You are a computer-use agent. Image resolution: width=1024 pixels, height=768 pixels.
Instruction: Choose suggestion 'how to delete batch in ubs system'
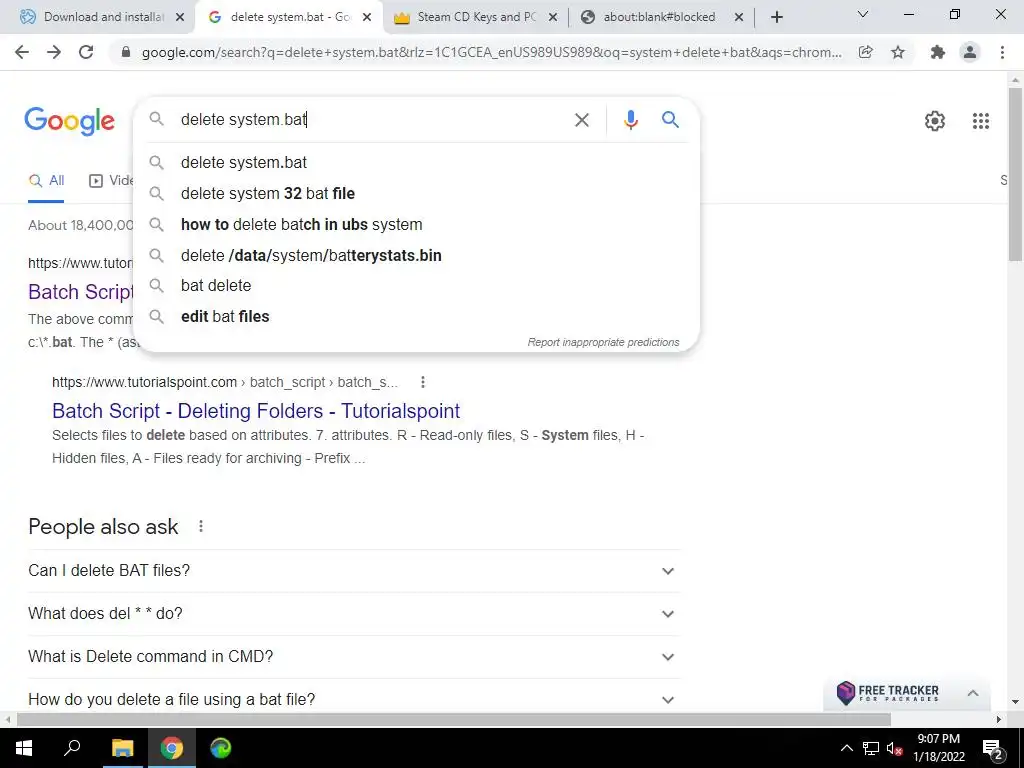click(417, 224)
